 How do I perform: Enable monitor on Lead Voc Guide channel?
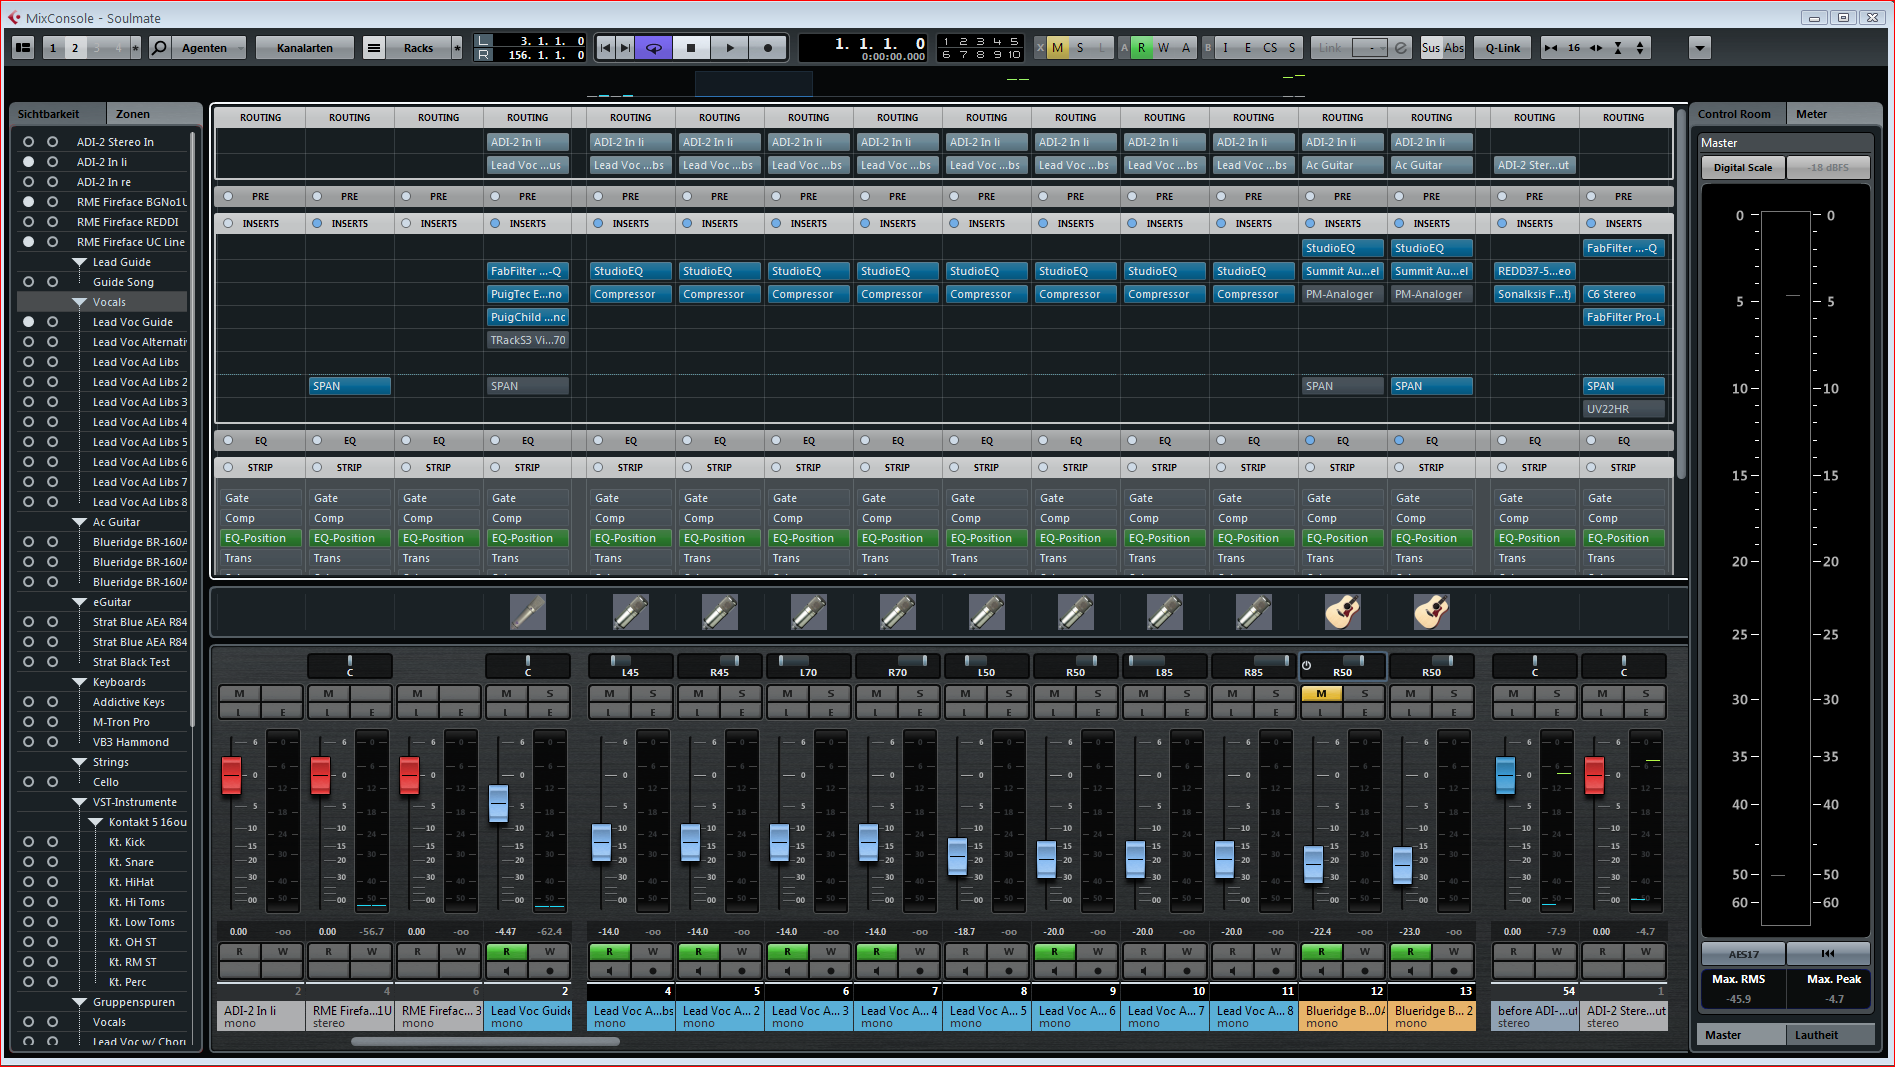[507, 970]
